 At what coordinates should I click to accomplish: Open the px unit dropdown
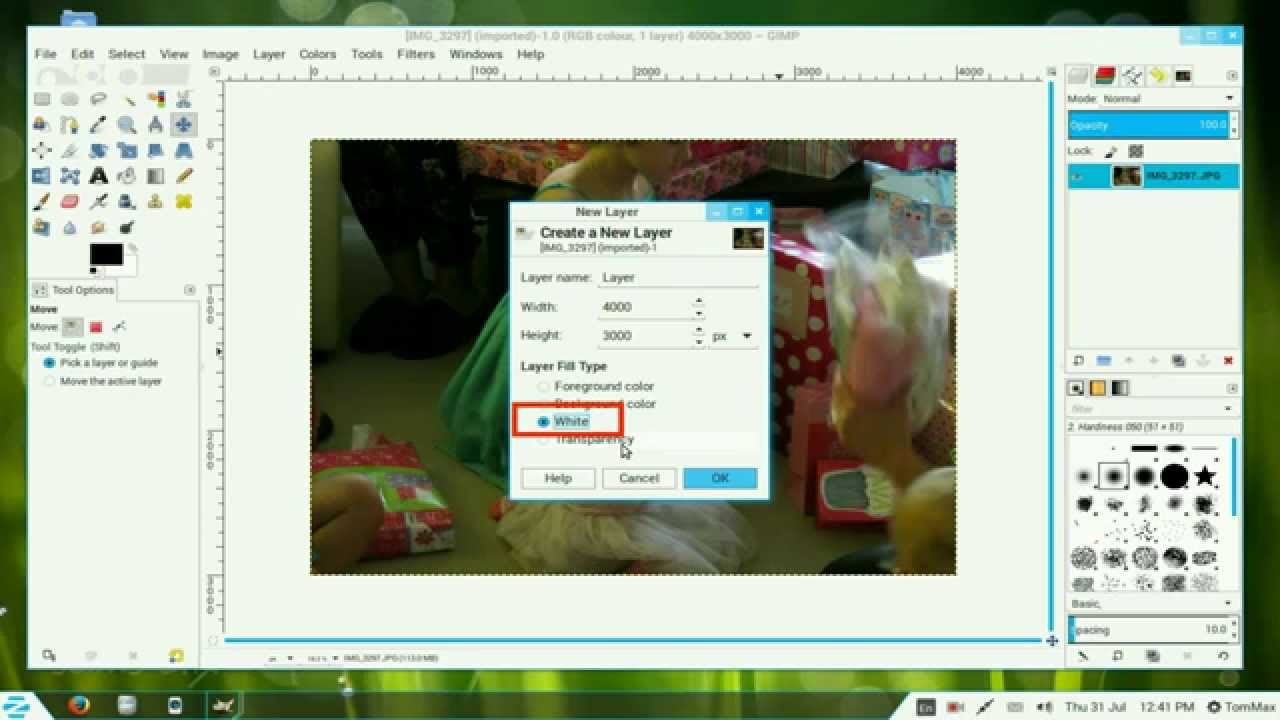pos(732,337)
